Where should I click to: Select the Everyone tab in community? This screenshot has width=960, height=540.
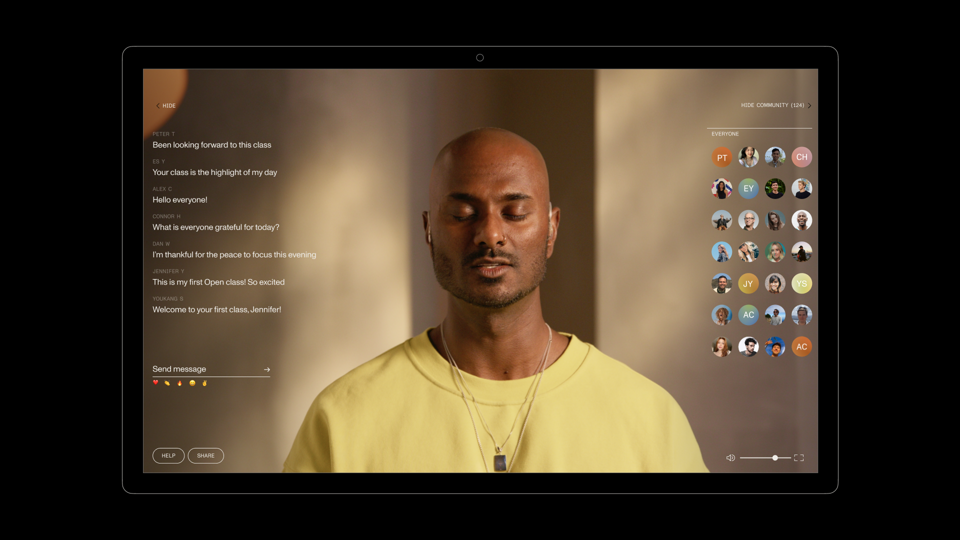coord(725,134)
